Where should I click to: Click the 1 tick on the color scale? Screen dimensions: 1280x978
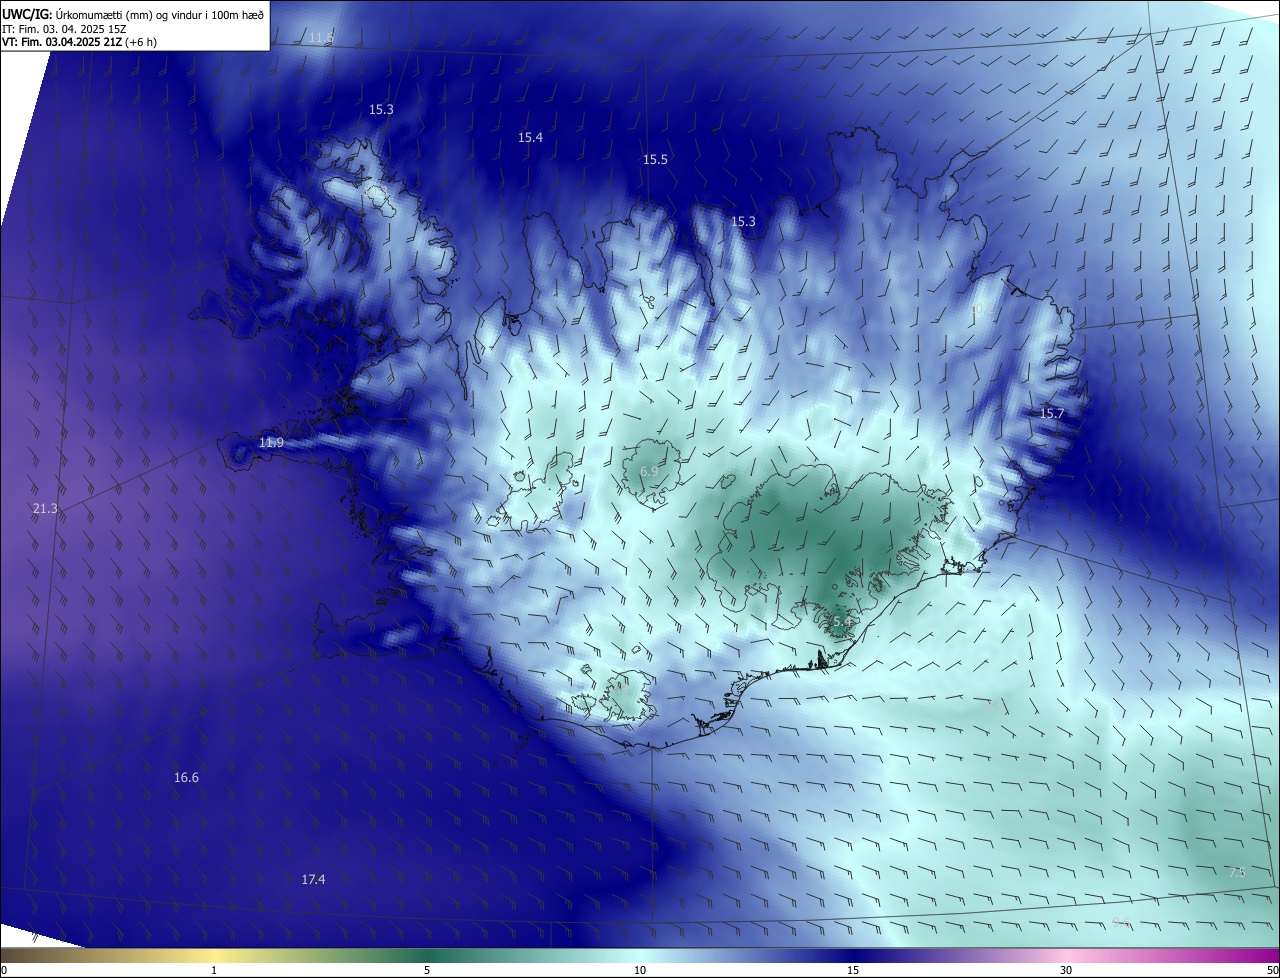point(214,970)
